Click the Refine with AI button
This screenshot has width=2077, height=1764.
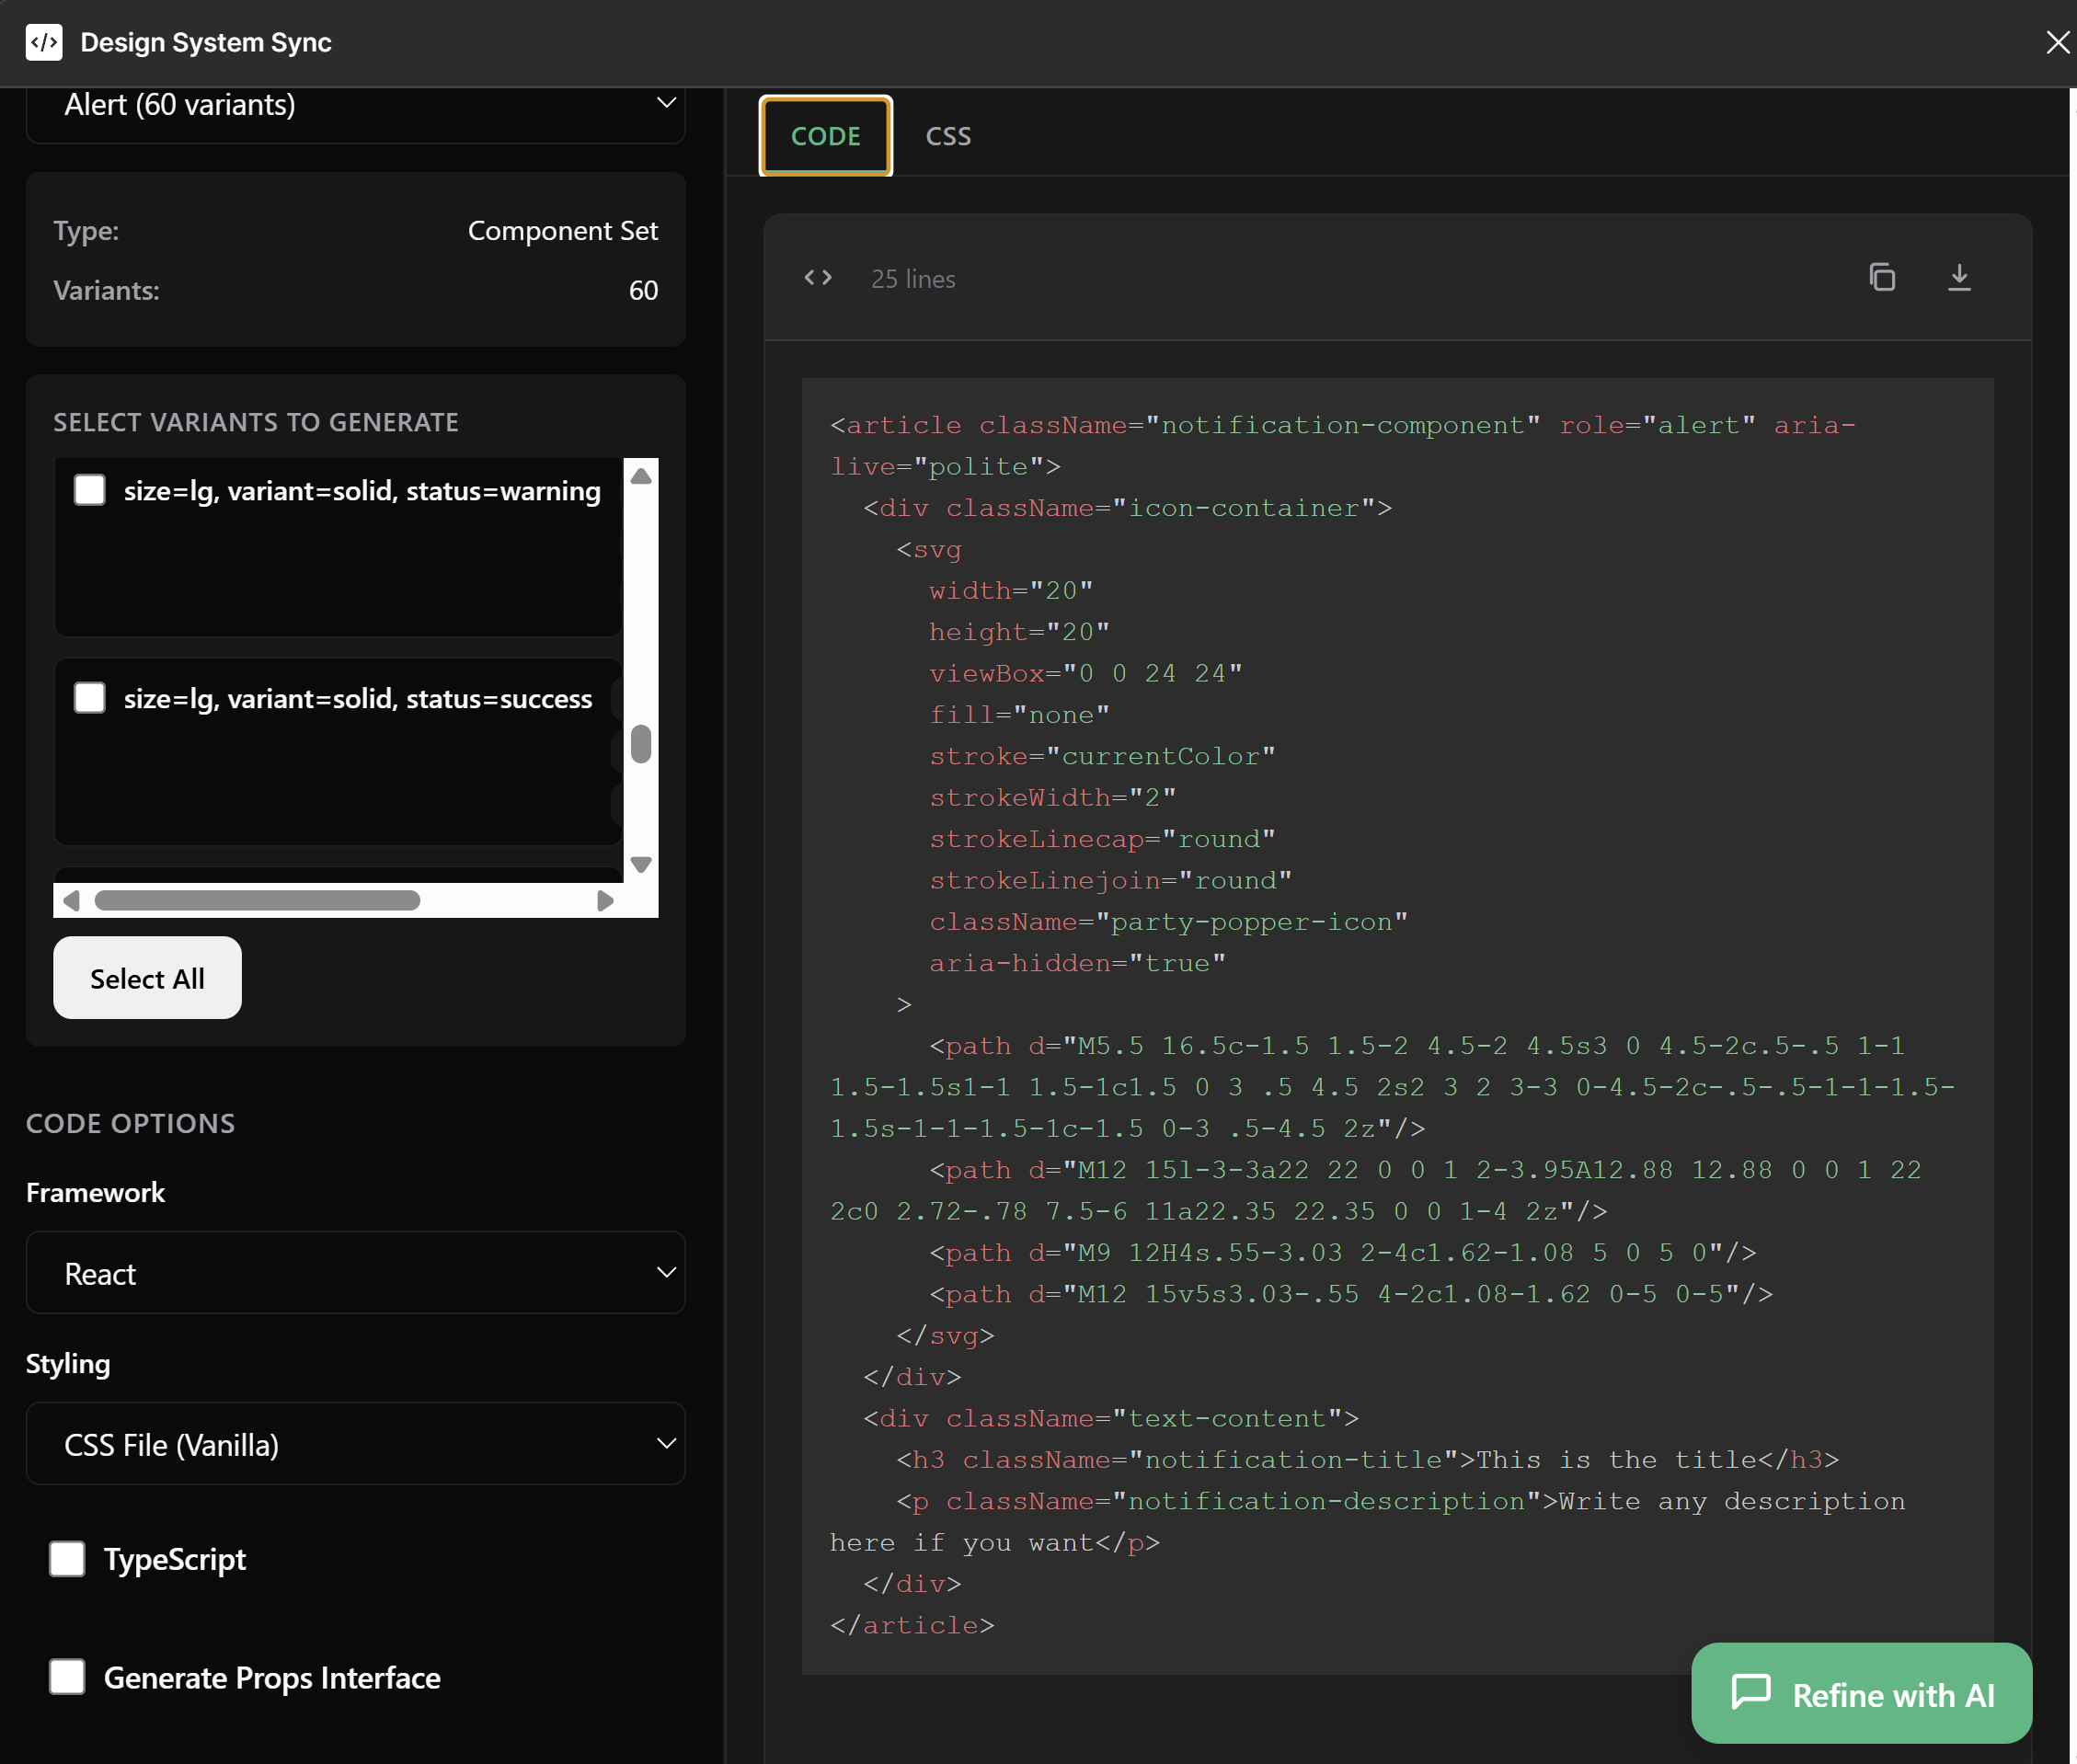(1860, 1692)
